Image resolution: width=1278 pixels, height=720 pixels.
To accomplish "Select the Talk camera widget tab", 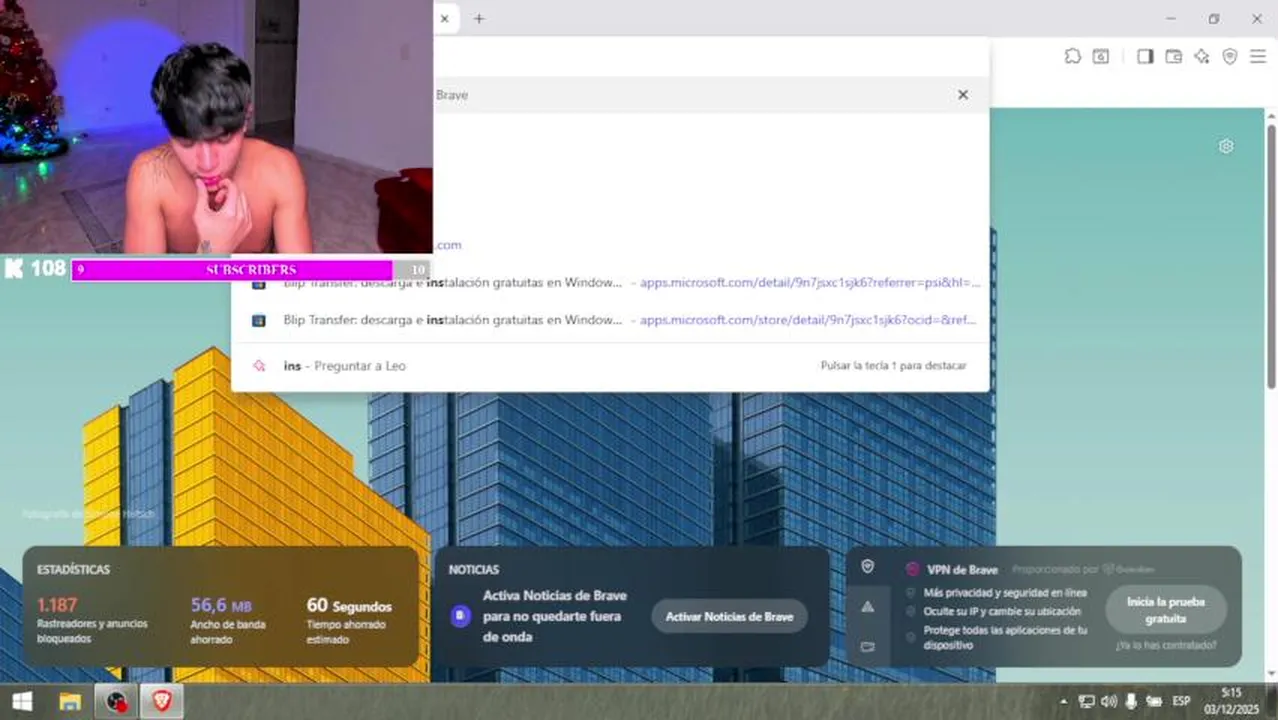I will point(867,647).
